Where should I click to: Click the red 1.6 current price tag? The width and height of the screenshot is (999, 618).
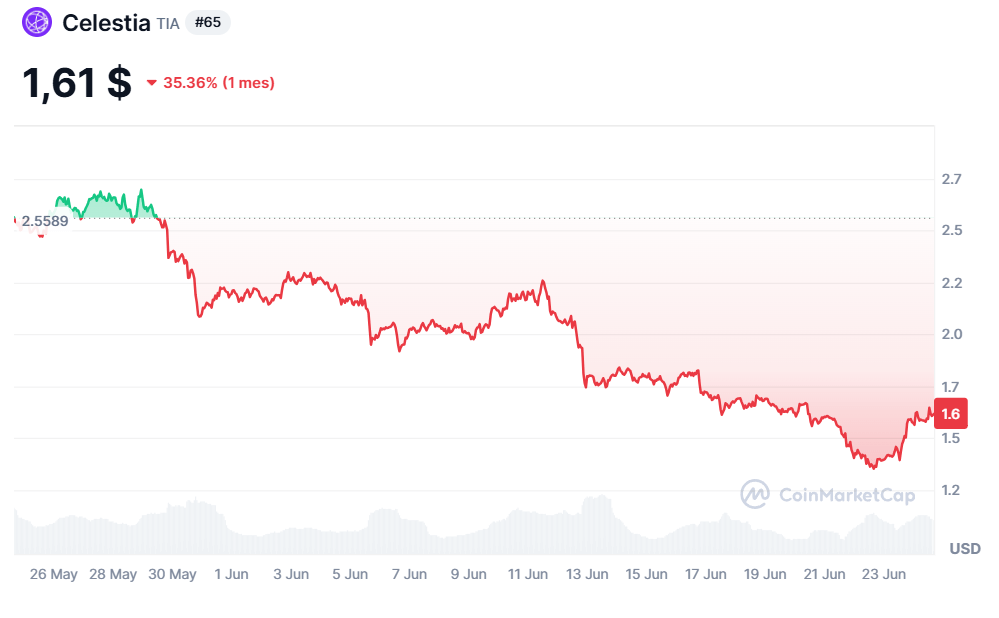[x=951, y=413]
